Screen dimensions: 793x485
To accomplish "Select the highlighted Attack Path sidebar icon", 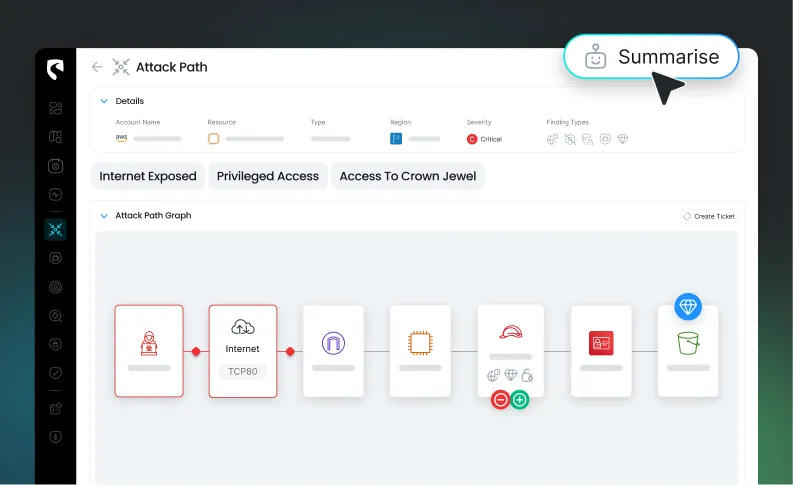I will click(55, 230).
